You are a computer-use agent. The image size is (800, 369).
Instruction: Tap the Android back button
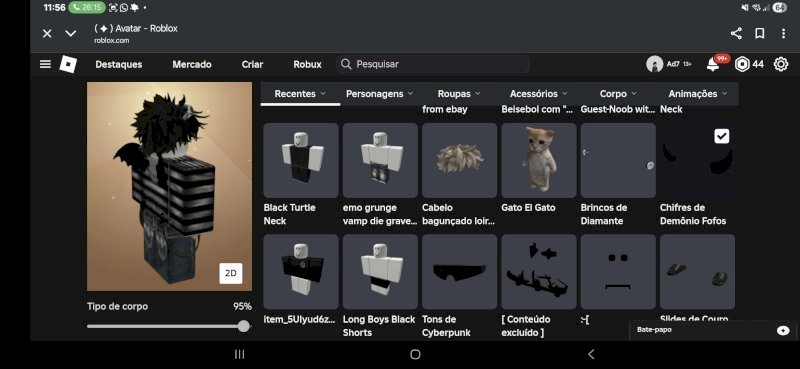pos(591,354)
